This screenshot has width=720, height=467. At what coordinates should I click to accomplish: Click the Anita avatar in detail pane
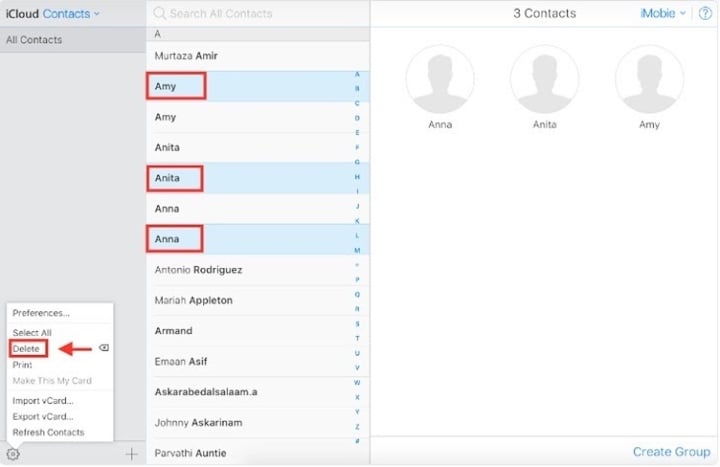click(x=545, y=79)
